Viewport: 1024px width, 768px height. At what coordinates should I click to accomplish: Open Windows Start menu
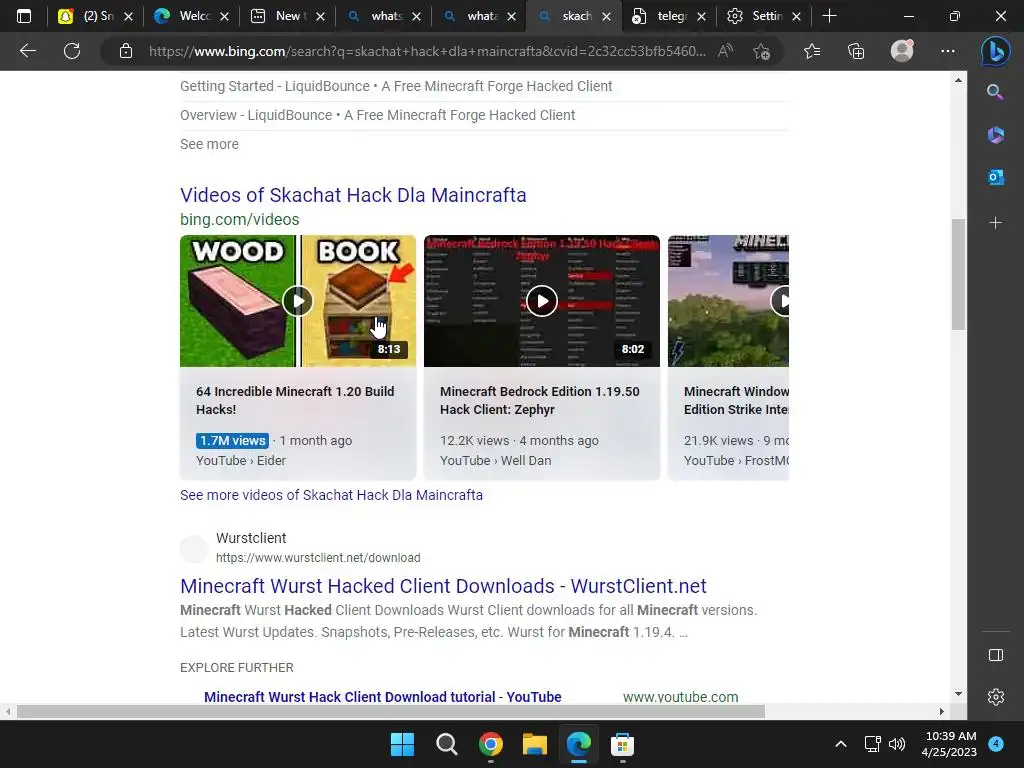click(402, 744)
